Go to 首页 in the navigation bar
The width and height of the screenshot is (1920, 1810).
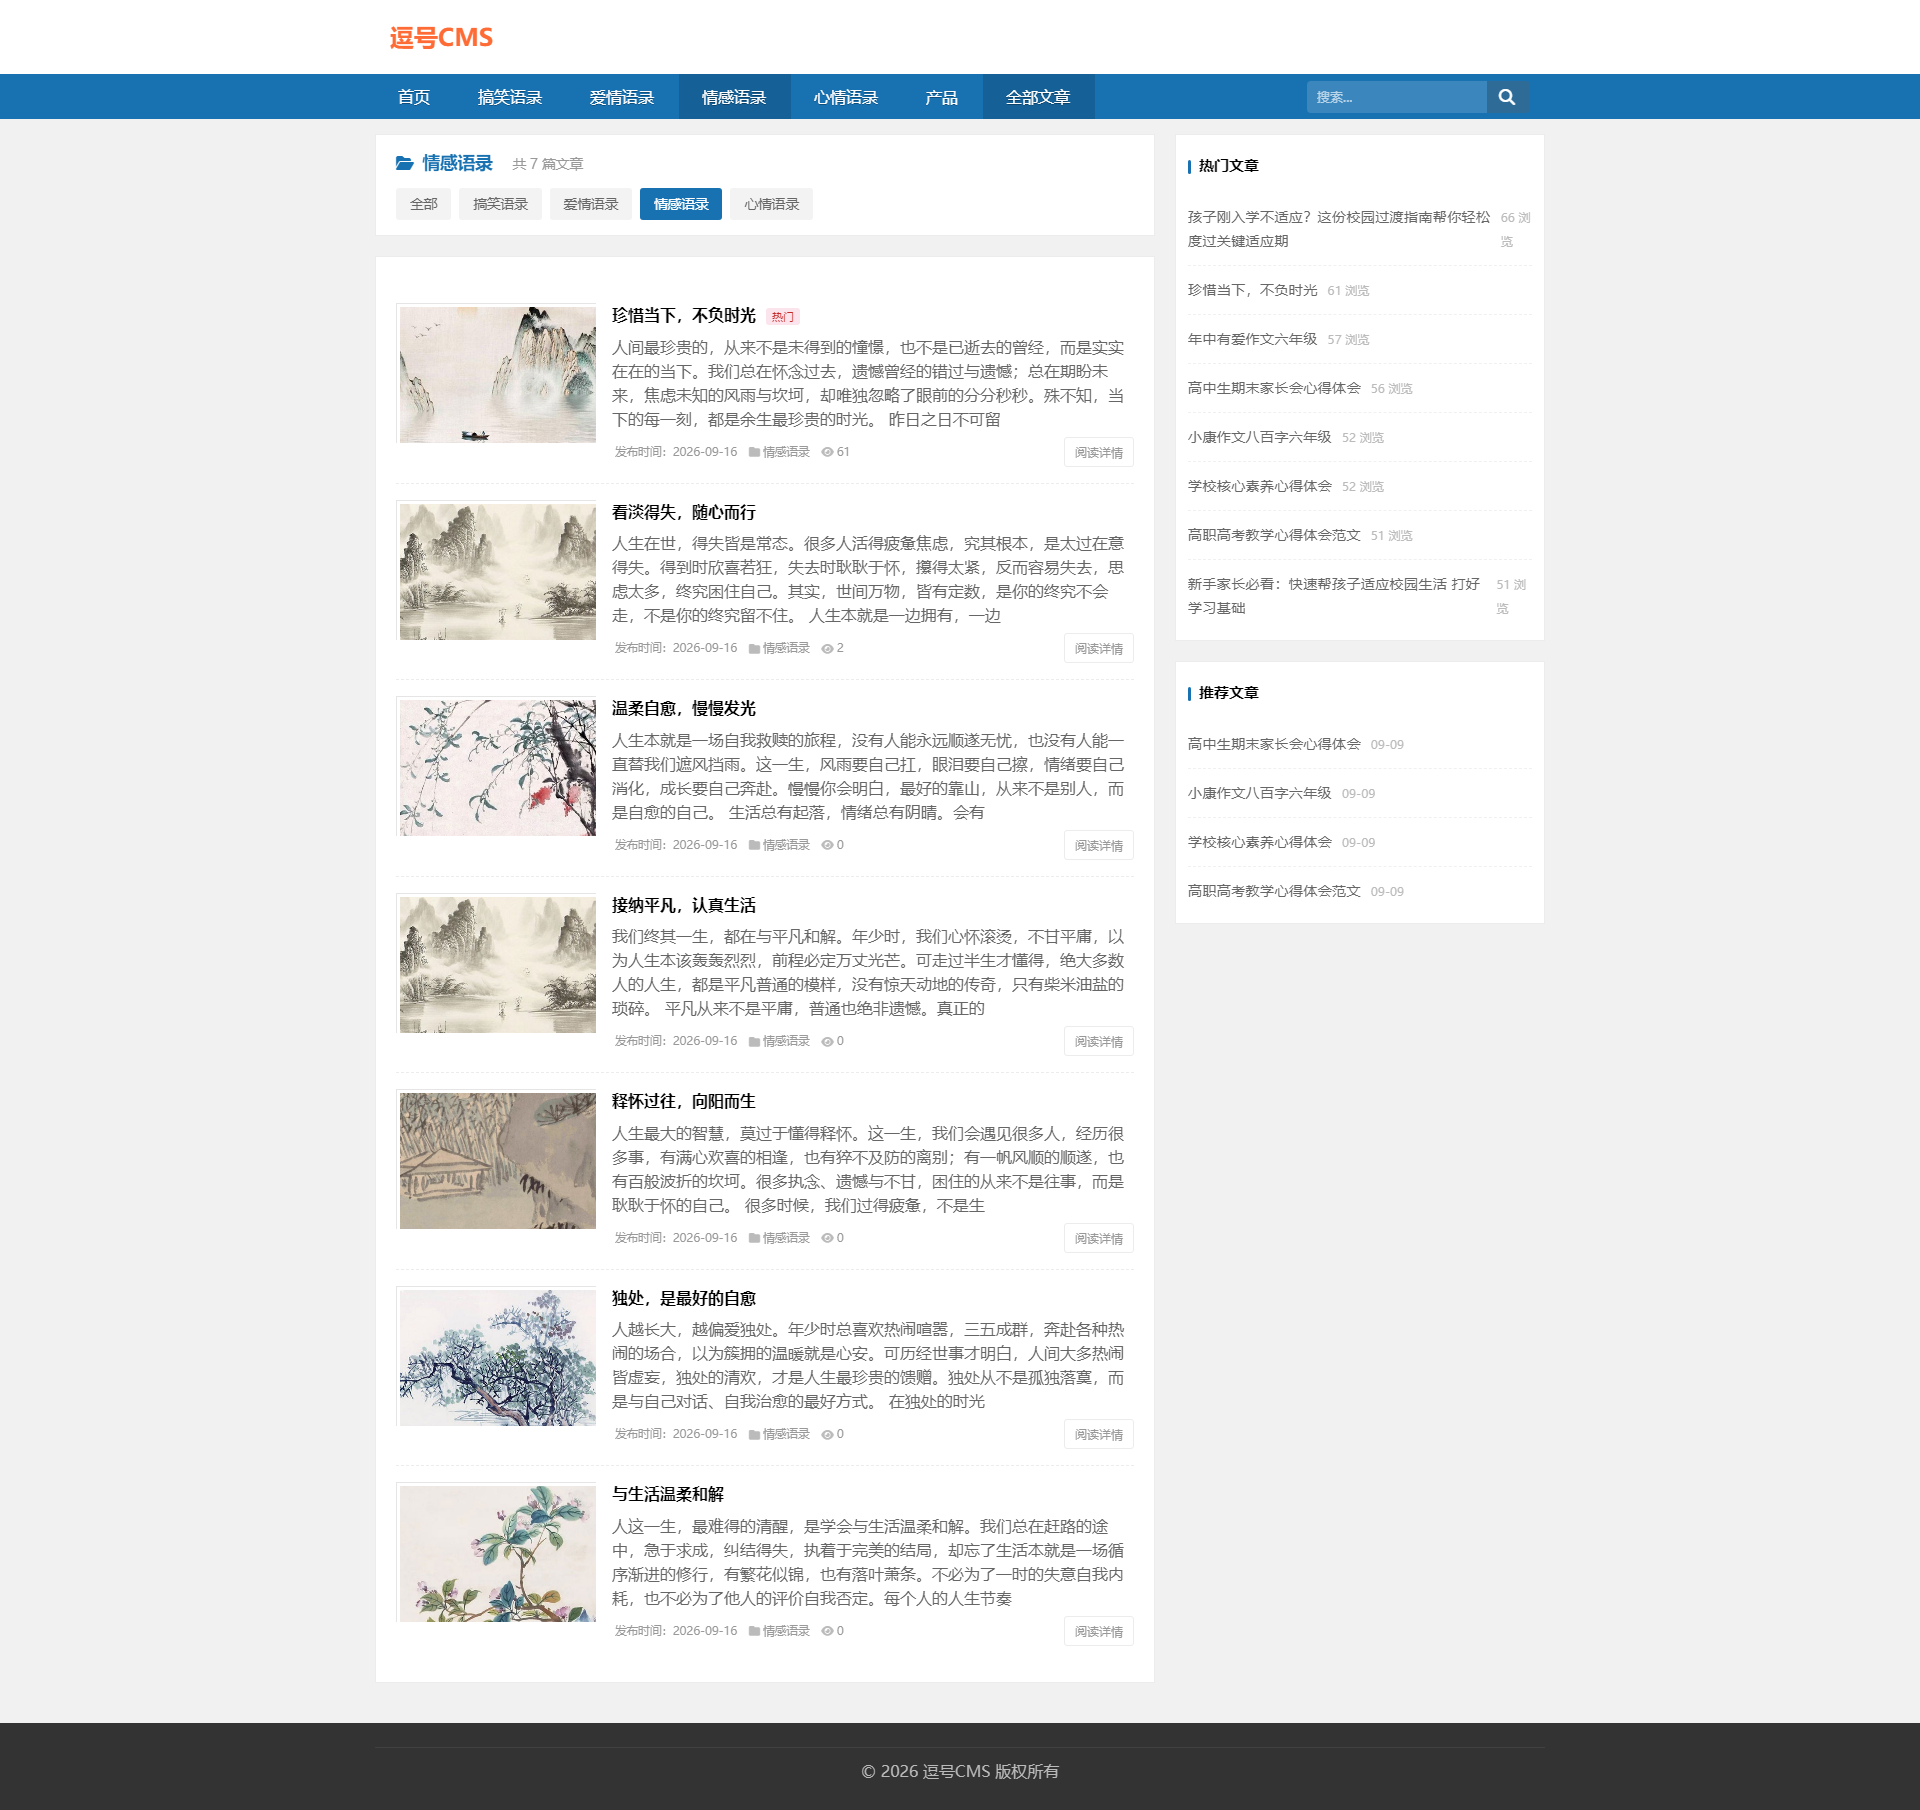[414, 97]
